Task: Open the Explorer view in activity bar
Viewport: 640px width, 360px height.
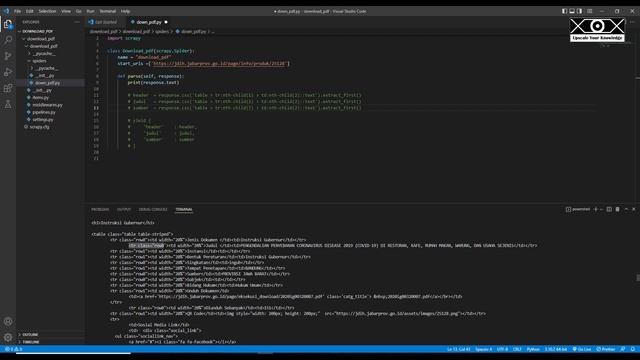Action: tap(8, 24)
